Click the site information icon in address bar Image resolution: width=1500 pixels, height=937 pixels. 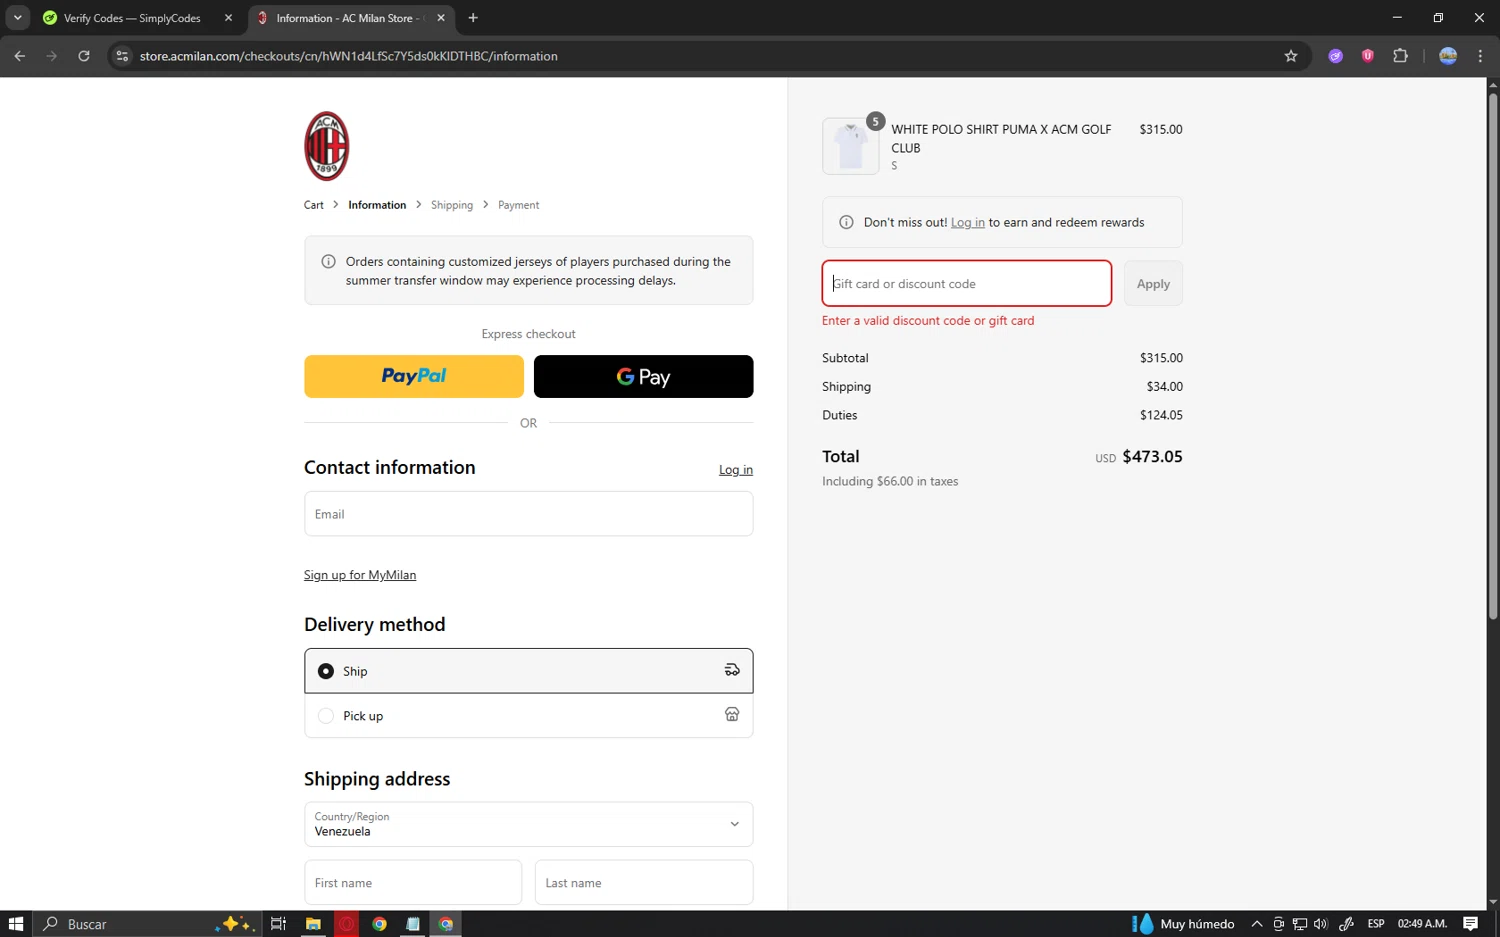click(122, 56)
